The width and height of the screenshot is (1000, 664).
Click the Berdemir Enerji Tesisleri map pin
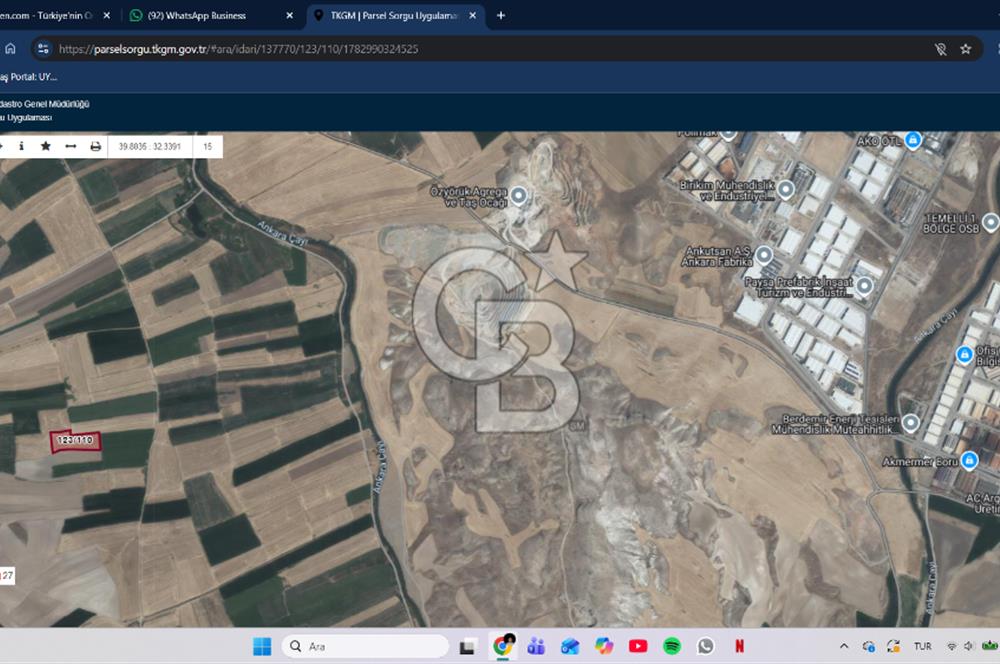click(911, 422)
